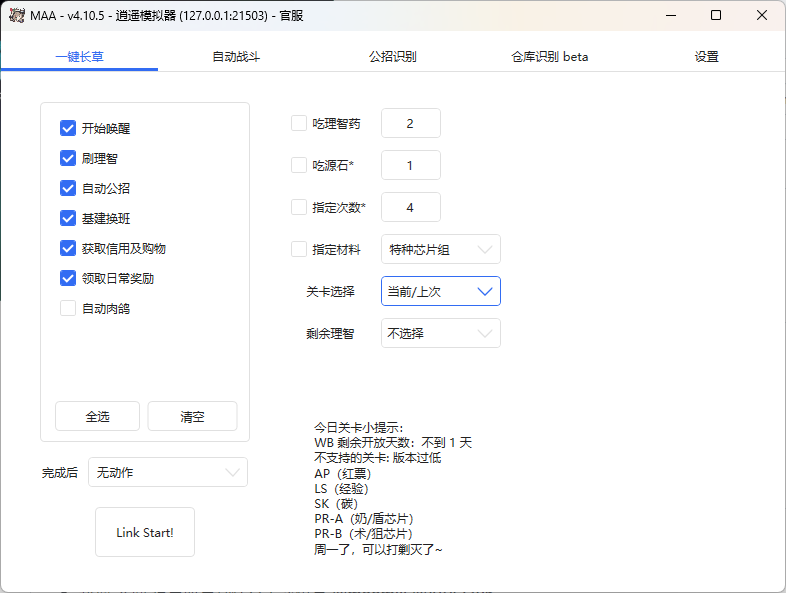Click the AP (红票) stage line
786x593 pixels.
pos(343,473)
